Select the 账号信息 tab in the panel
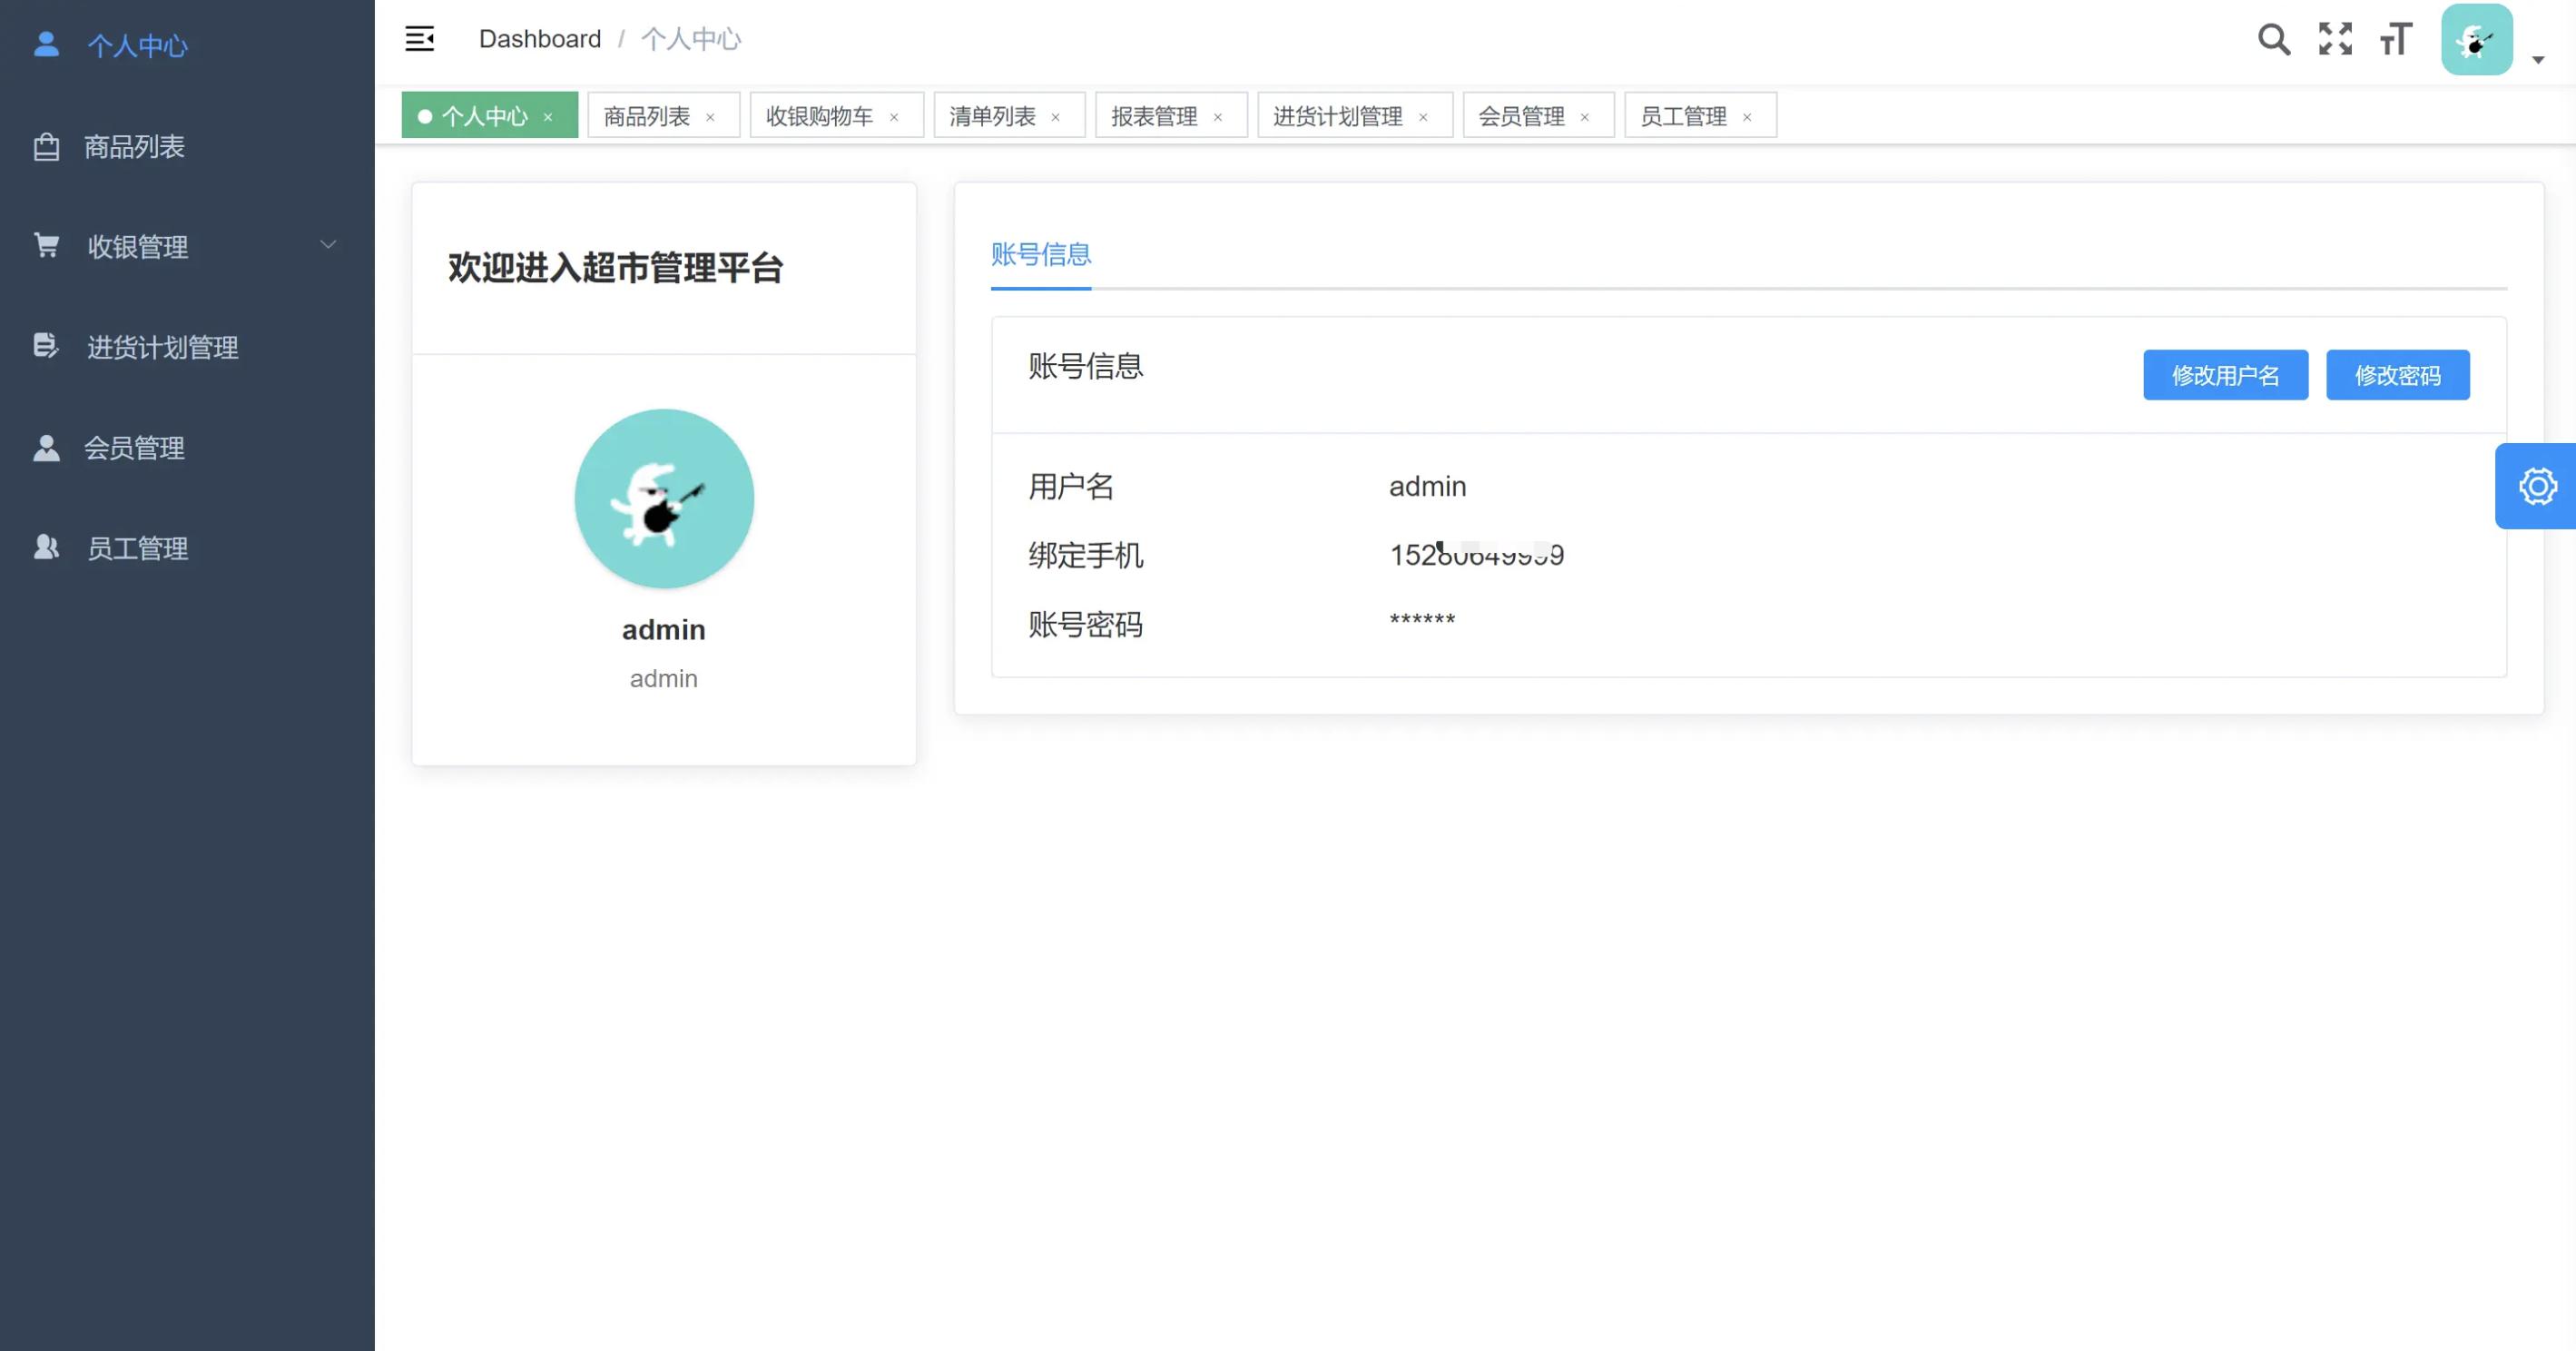This screenshot has width=2576, height=1351. [x=1040, y=254]
